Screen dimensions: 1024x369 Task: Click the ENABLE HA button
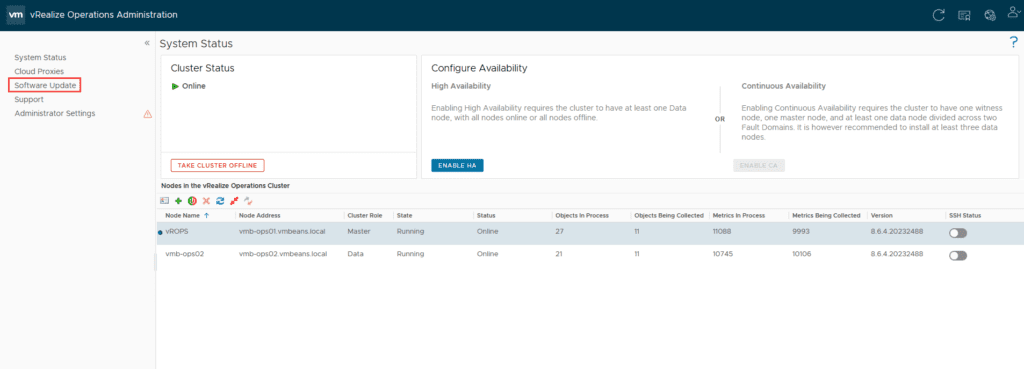(x=457, y=165)
